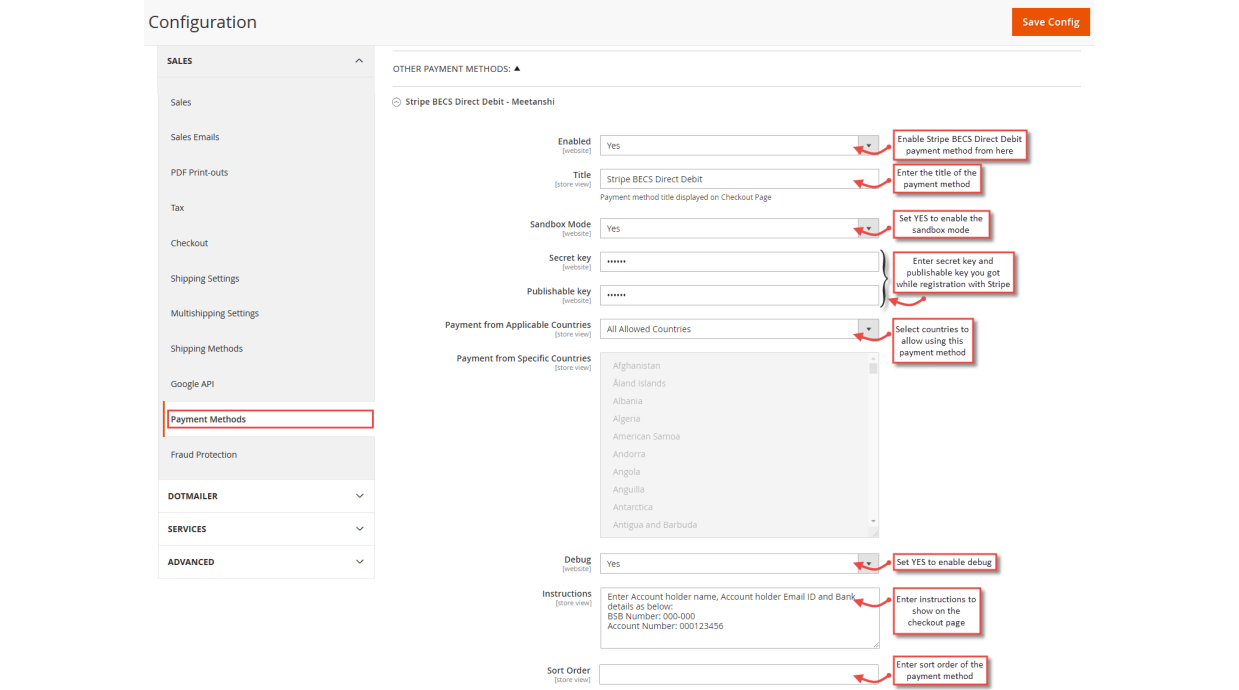Expand the ADVANCED section

[266, 562]
